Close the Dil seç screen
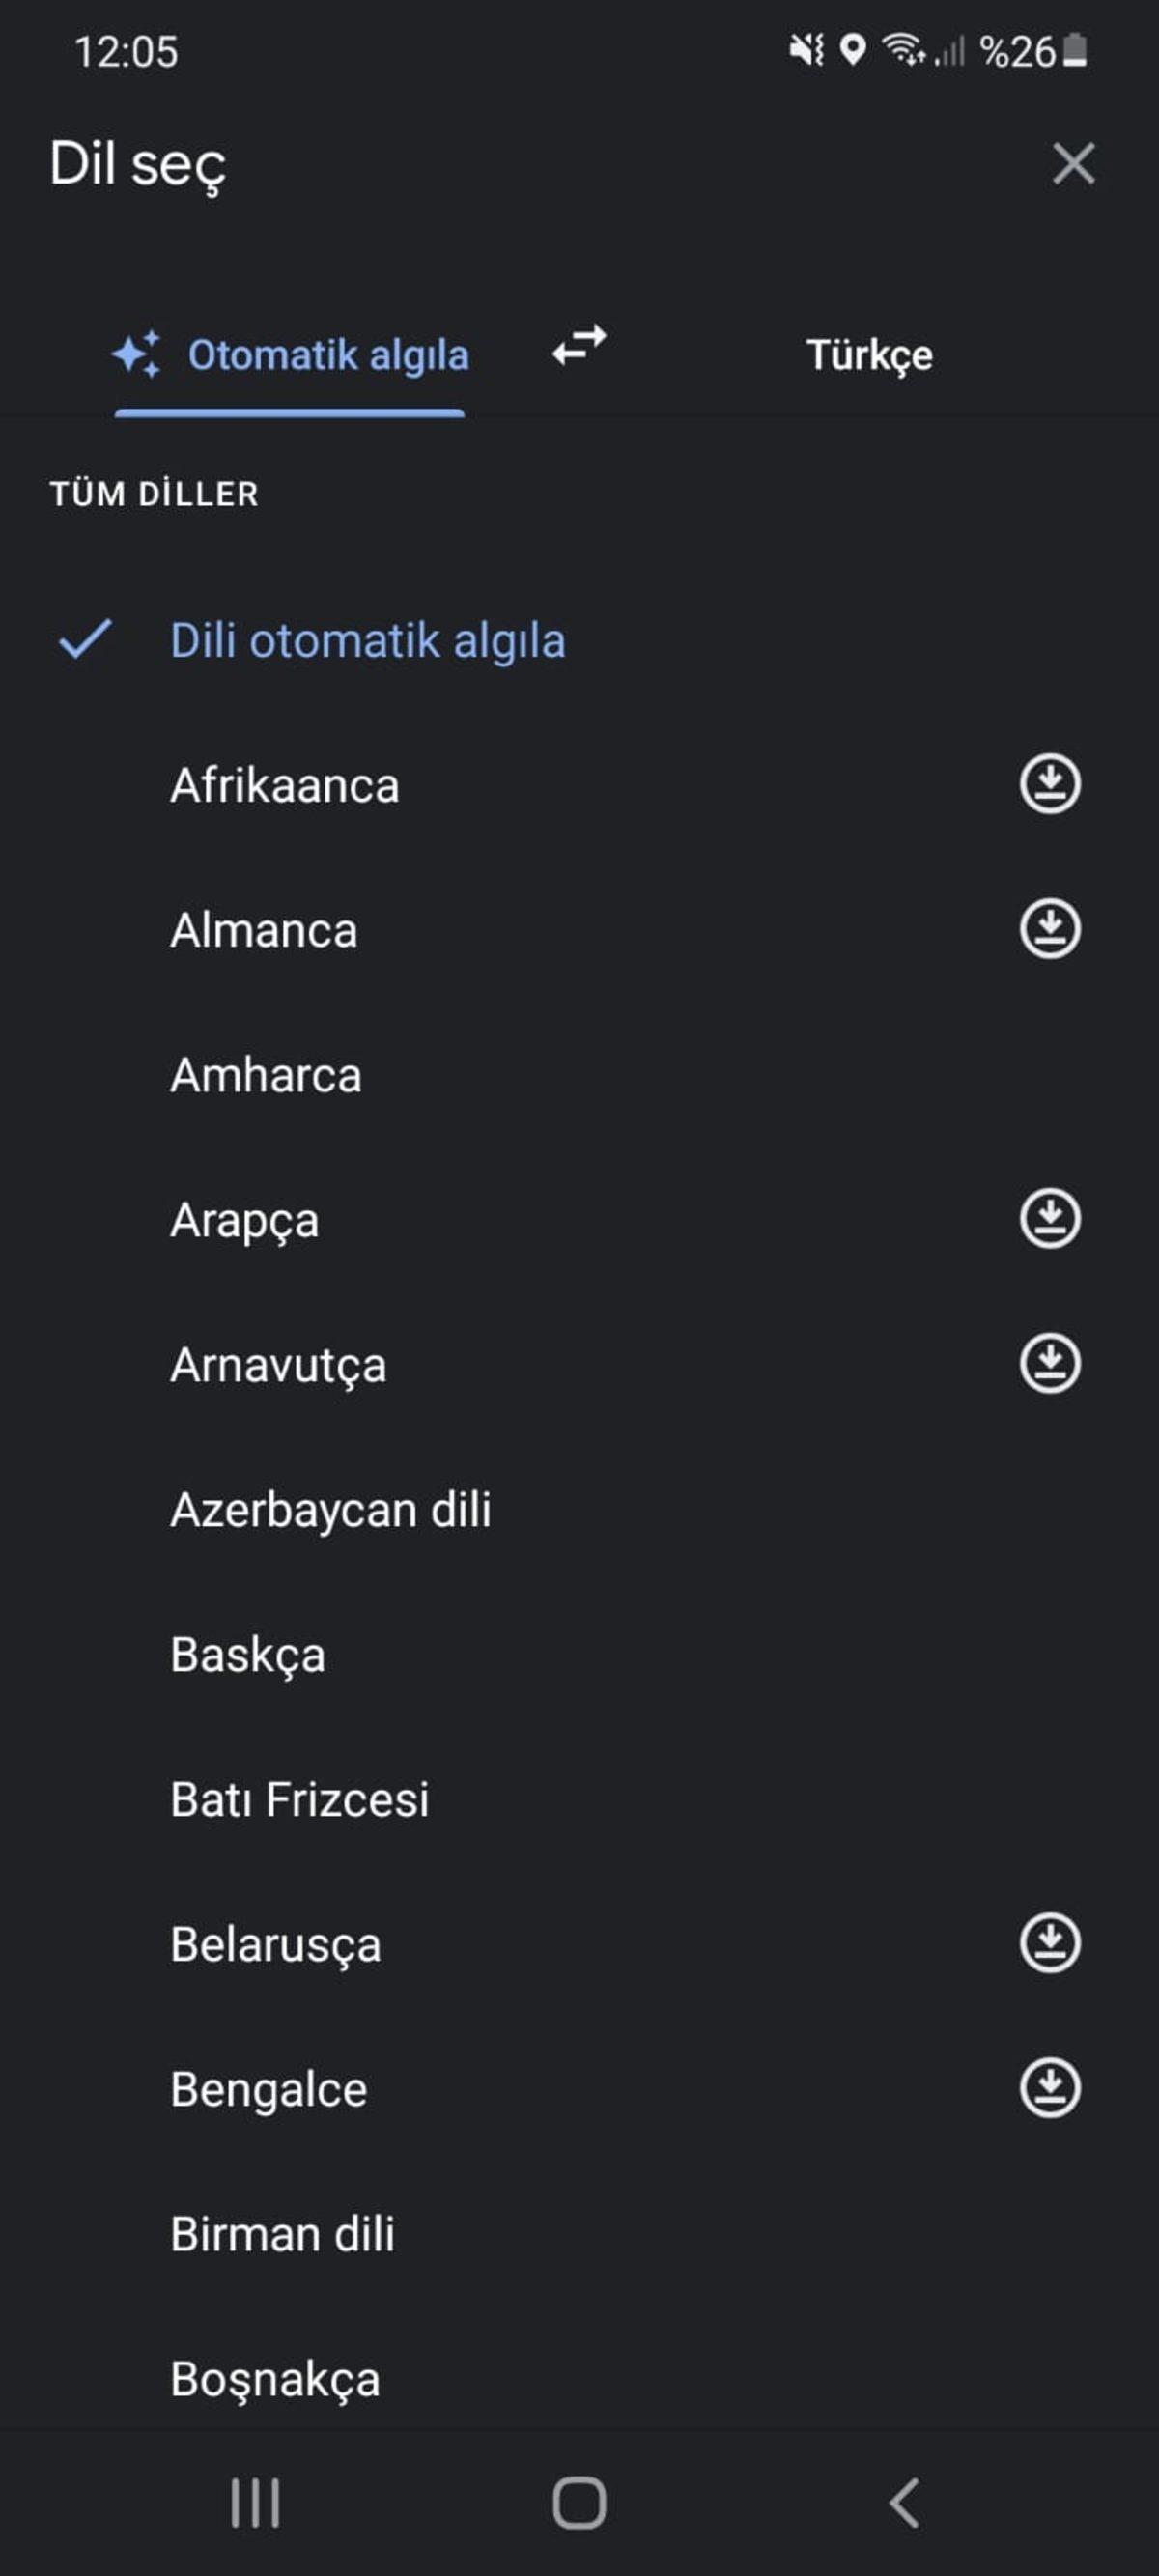The image size is (1159, 2576). 1073,163
